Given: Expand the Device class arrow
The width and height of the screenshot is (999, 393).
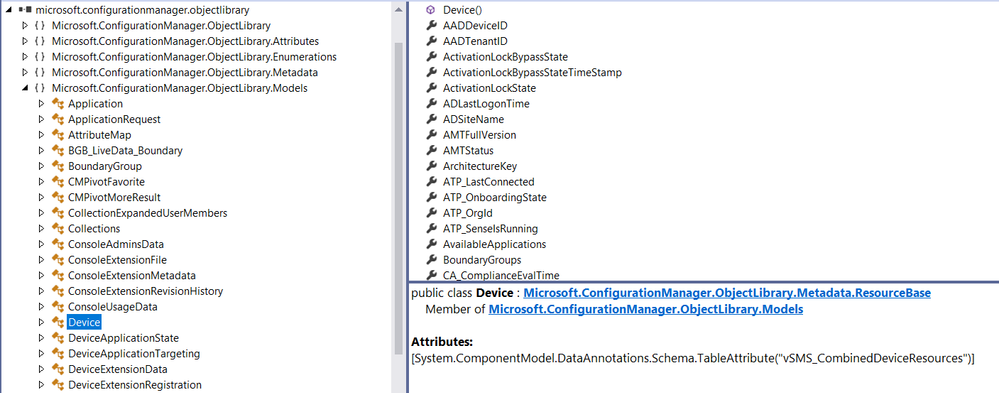Looking at the screenshot, I should (41, 322).
